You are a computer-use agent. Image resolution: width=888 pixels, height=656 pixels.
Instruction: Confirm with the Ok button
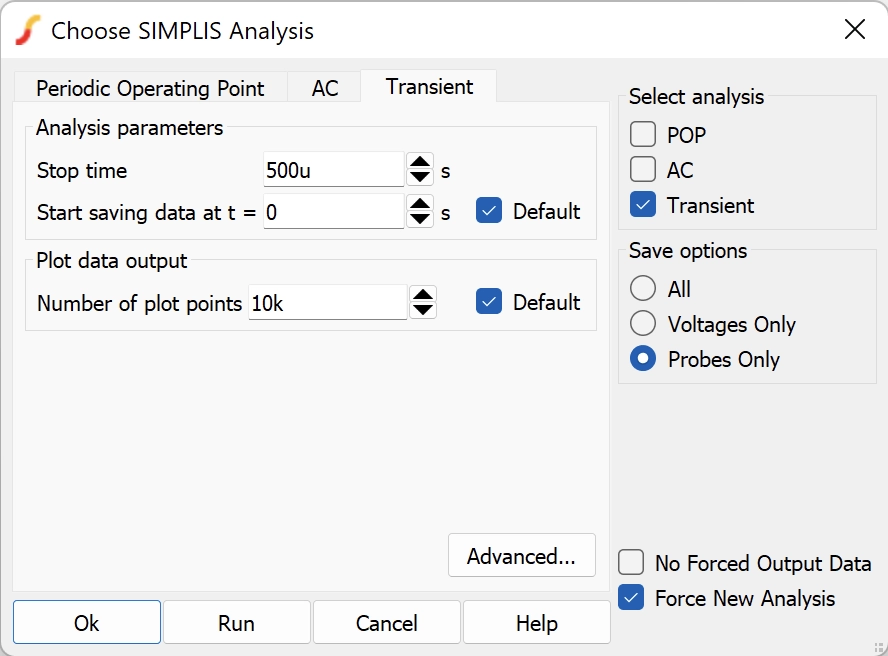click(87, 623)
